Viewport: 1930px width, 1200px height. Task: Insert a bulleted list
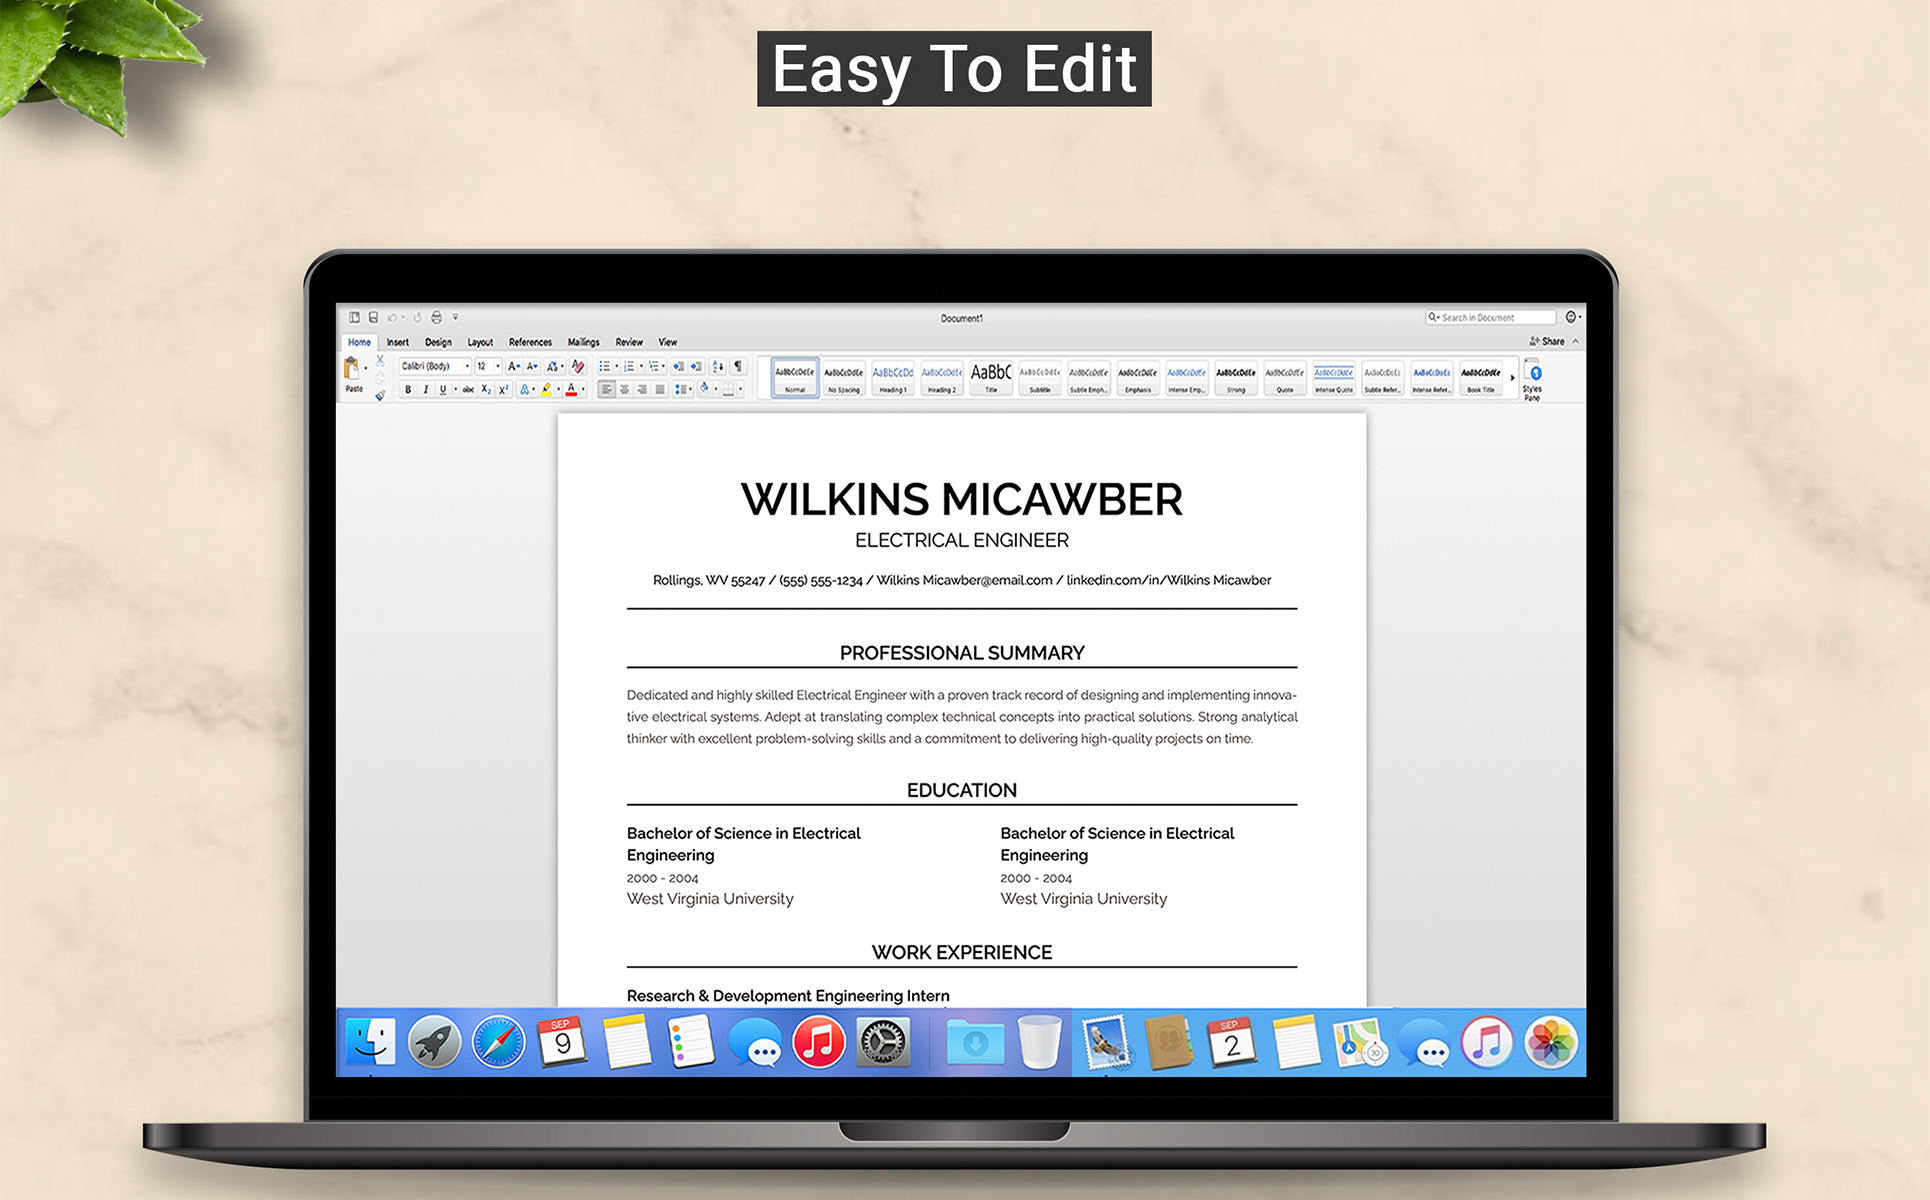tap(604, 367)
